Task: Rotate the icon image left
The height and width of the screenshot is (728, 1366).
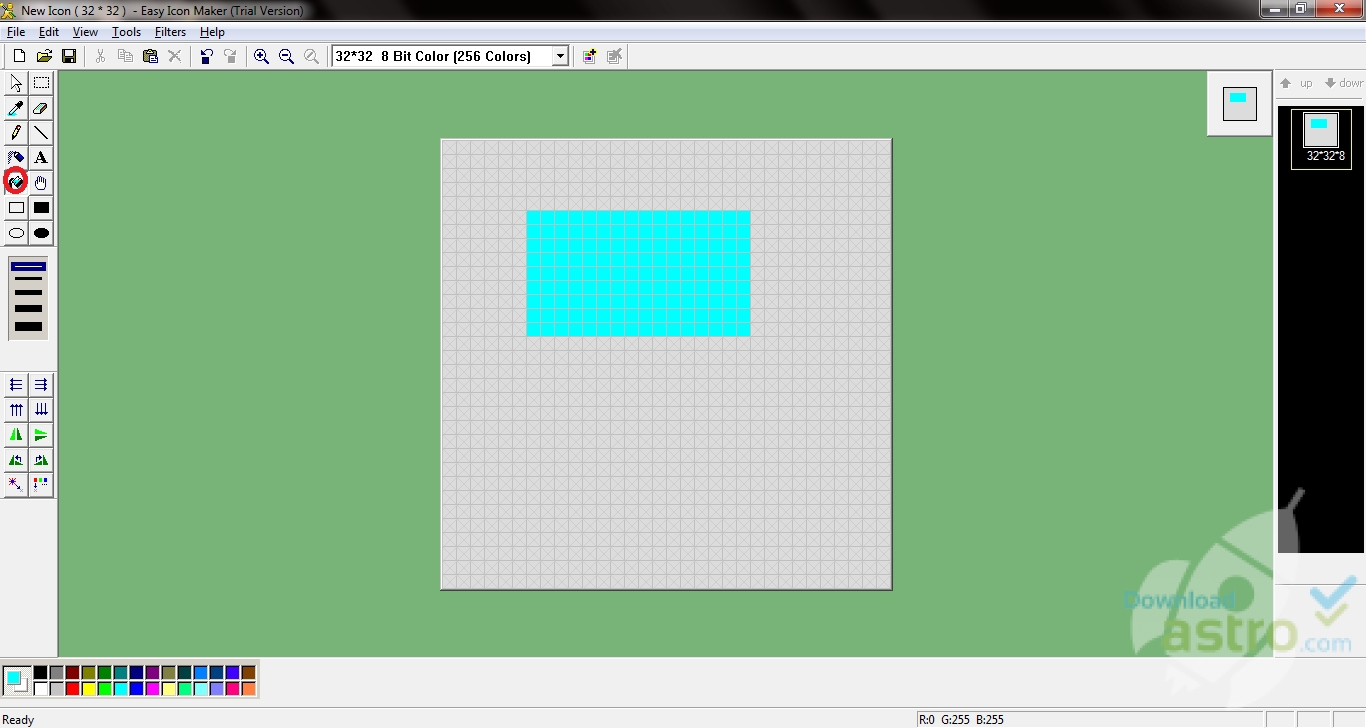Action: tap(15, 459)
